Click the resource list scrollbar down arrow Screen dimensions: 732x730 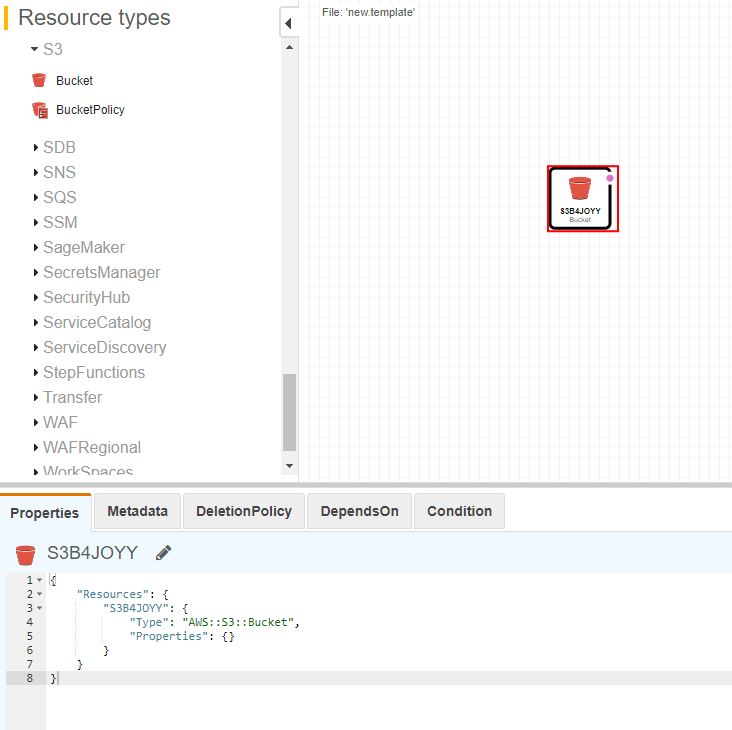click(290, 465)
